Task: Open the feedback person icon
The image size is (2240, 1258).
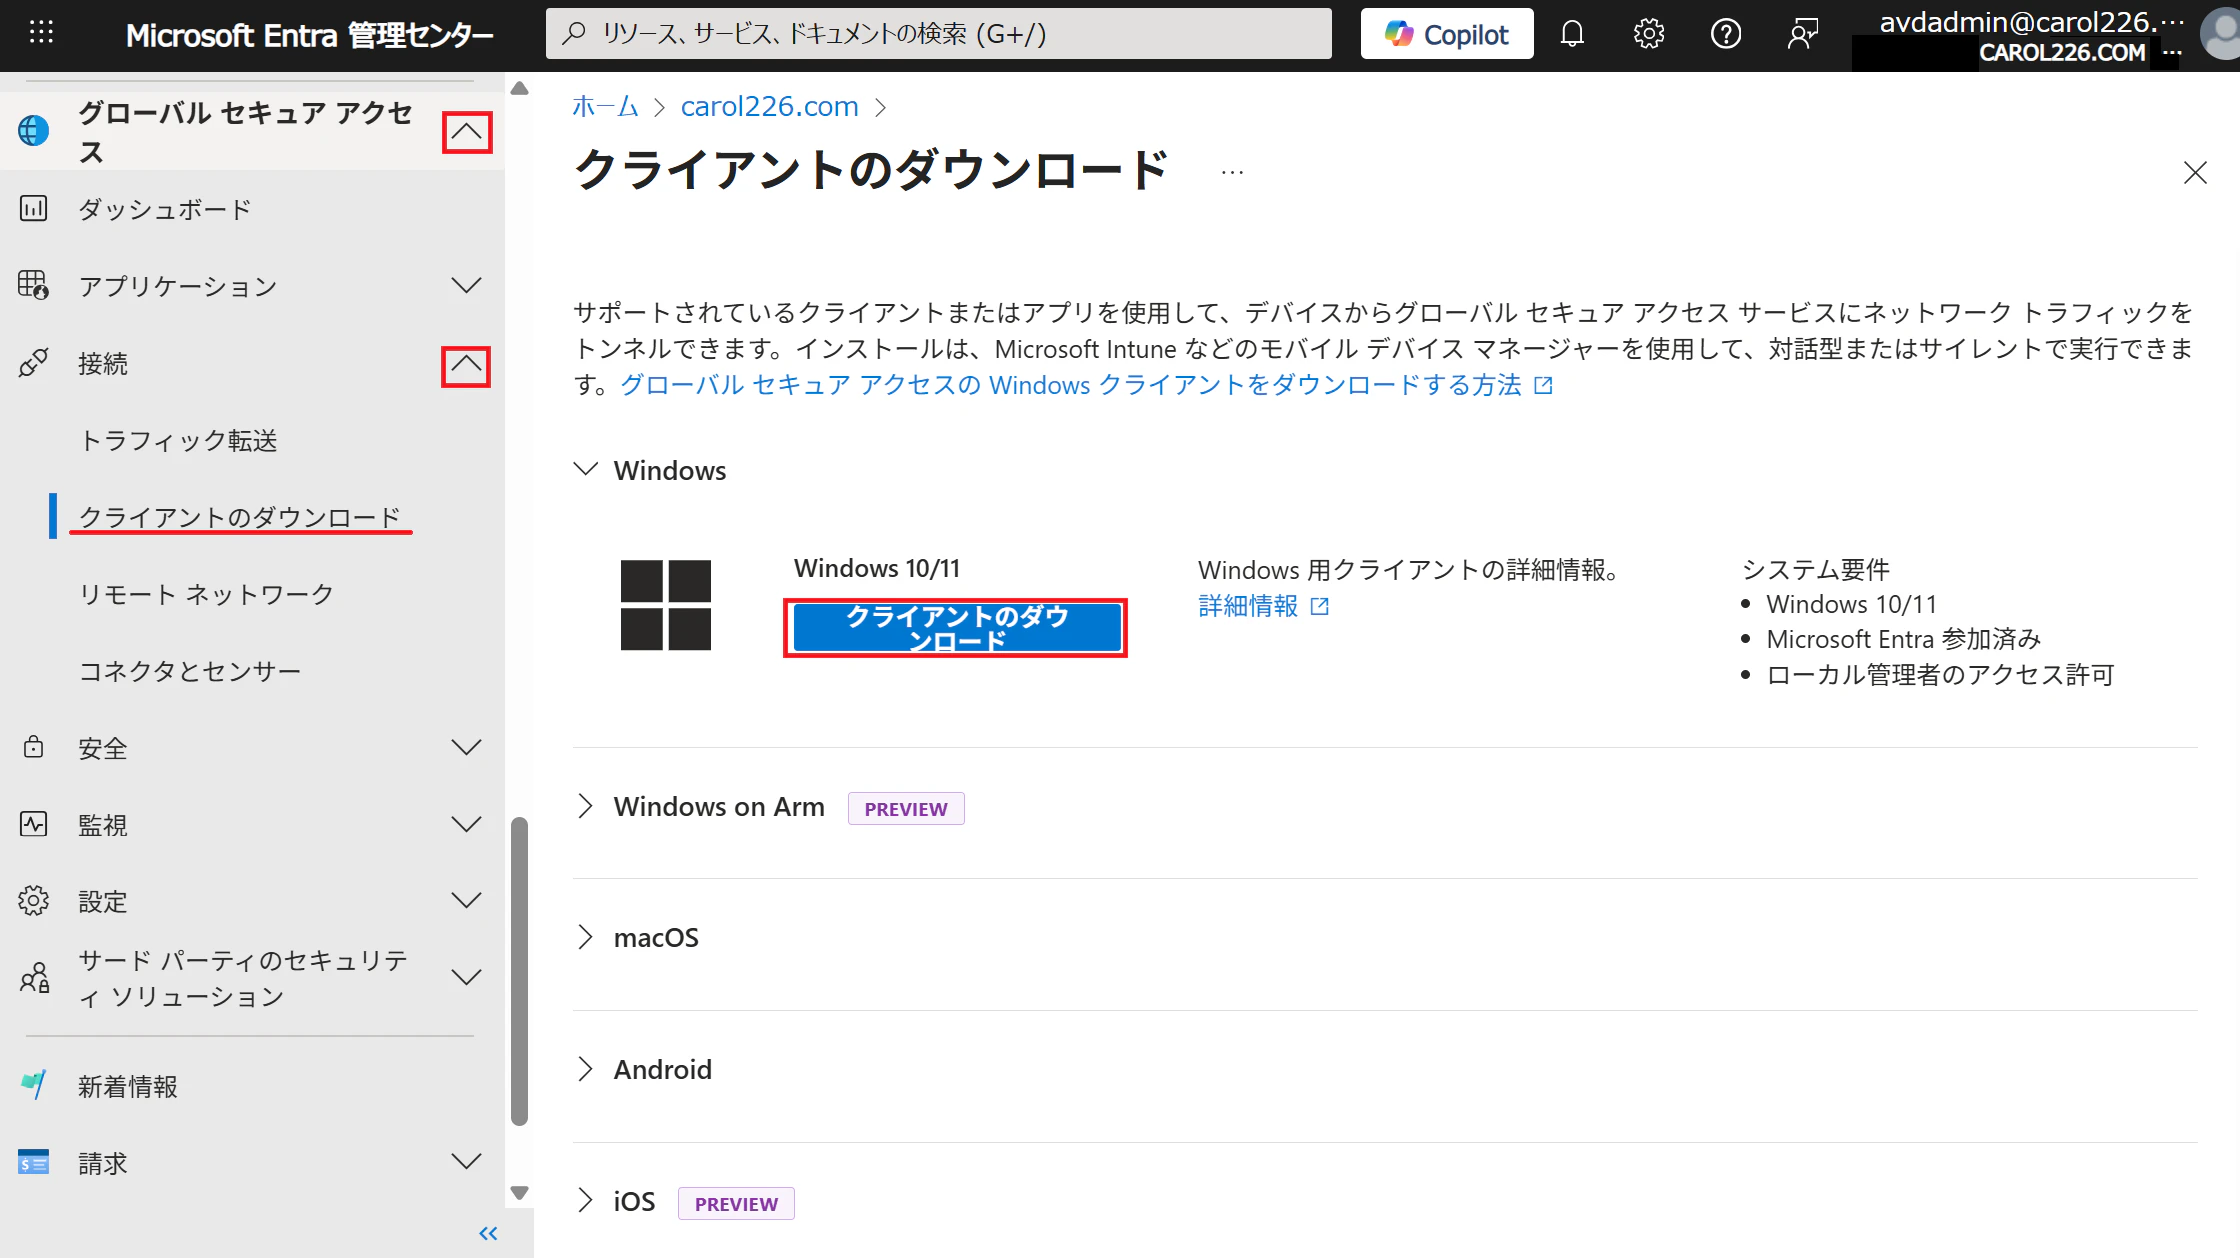Action: click(x=1803, y=34)
